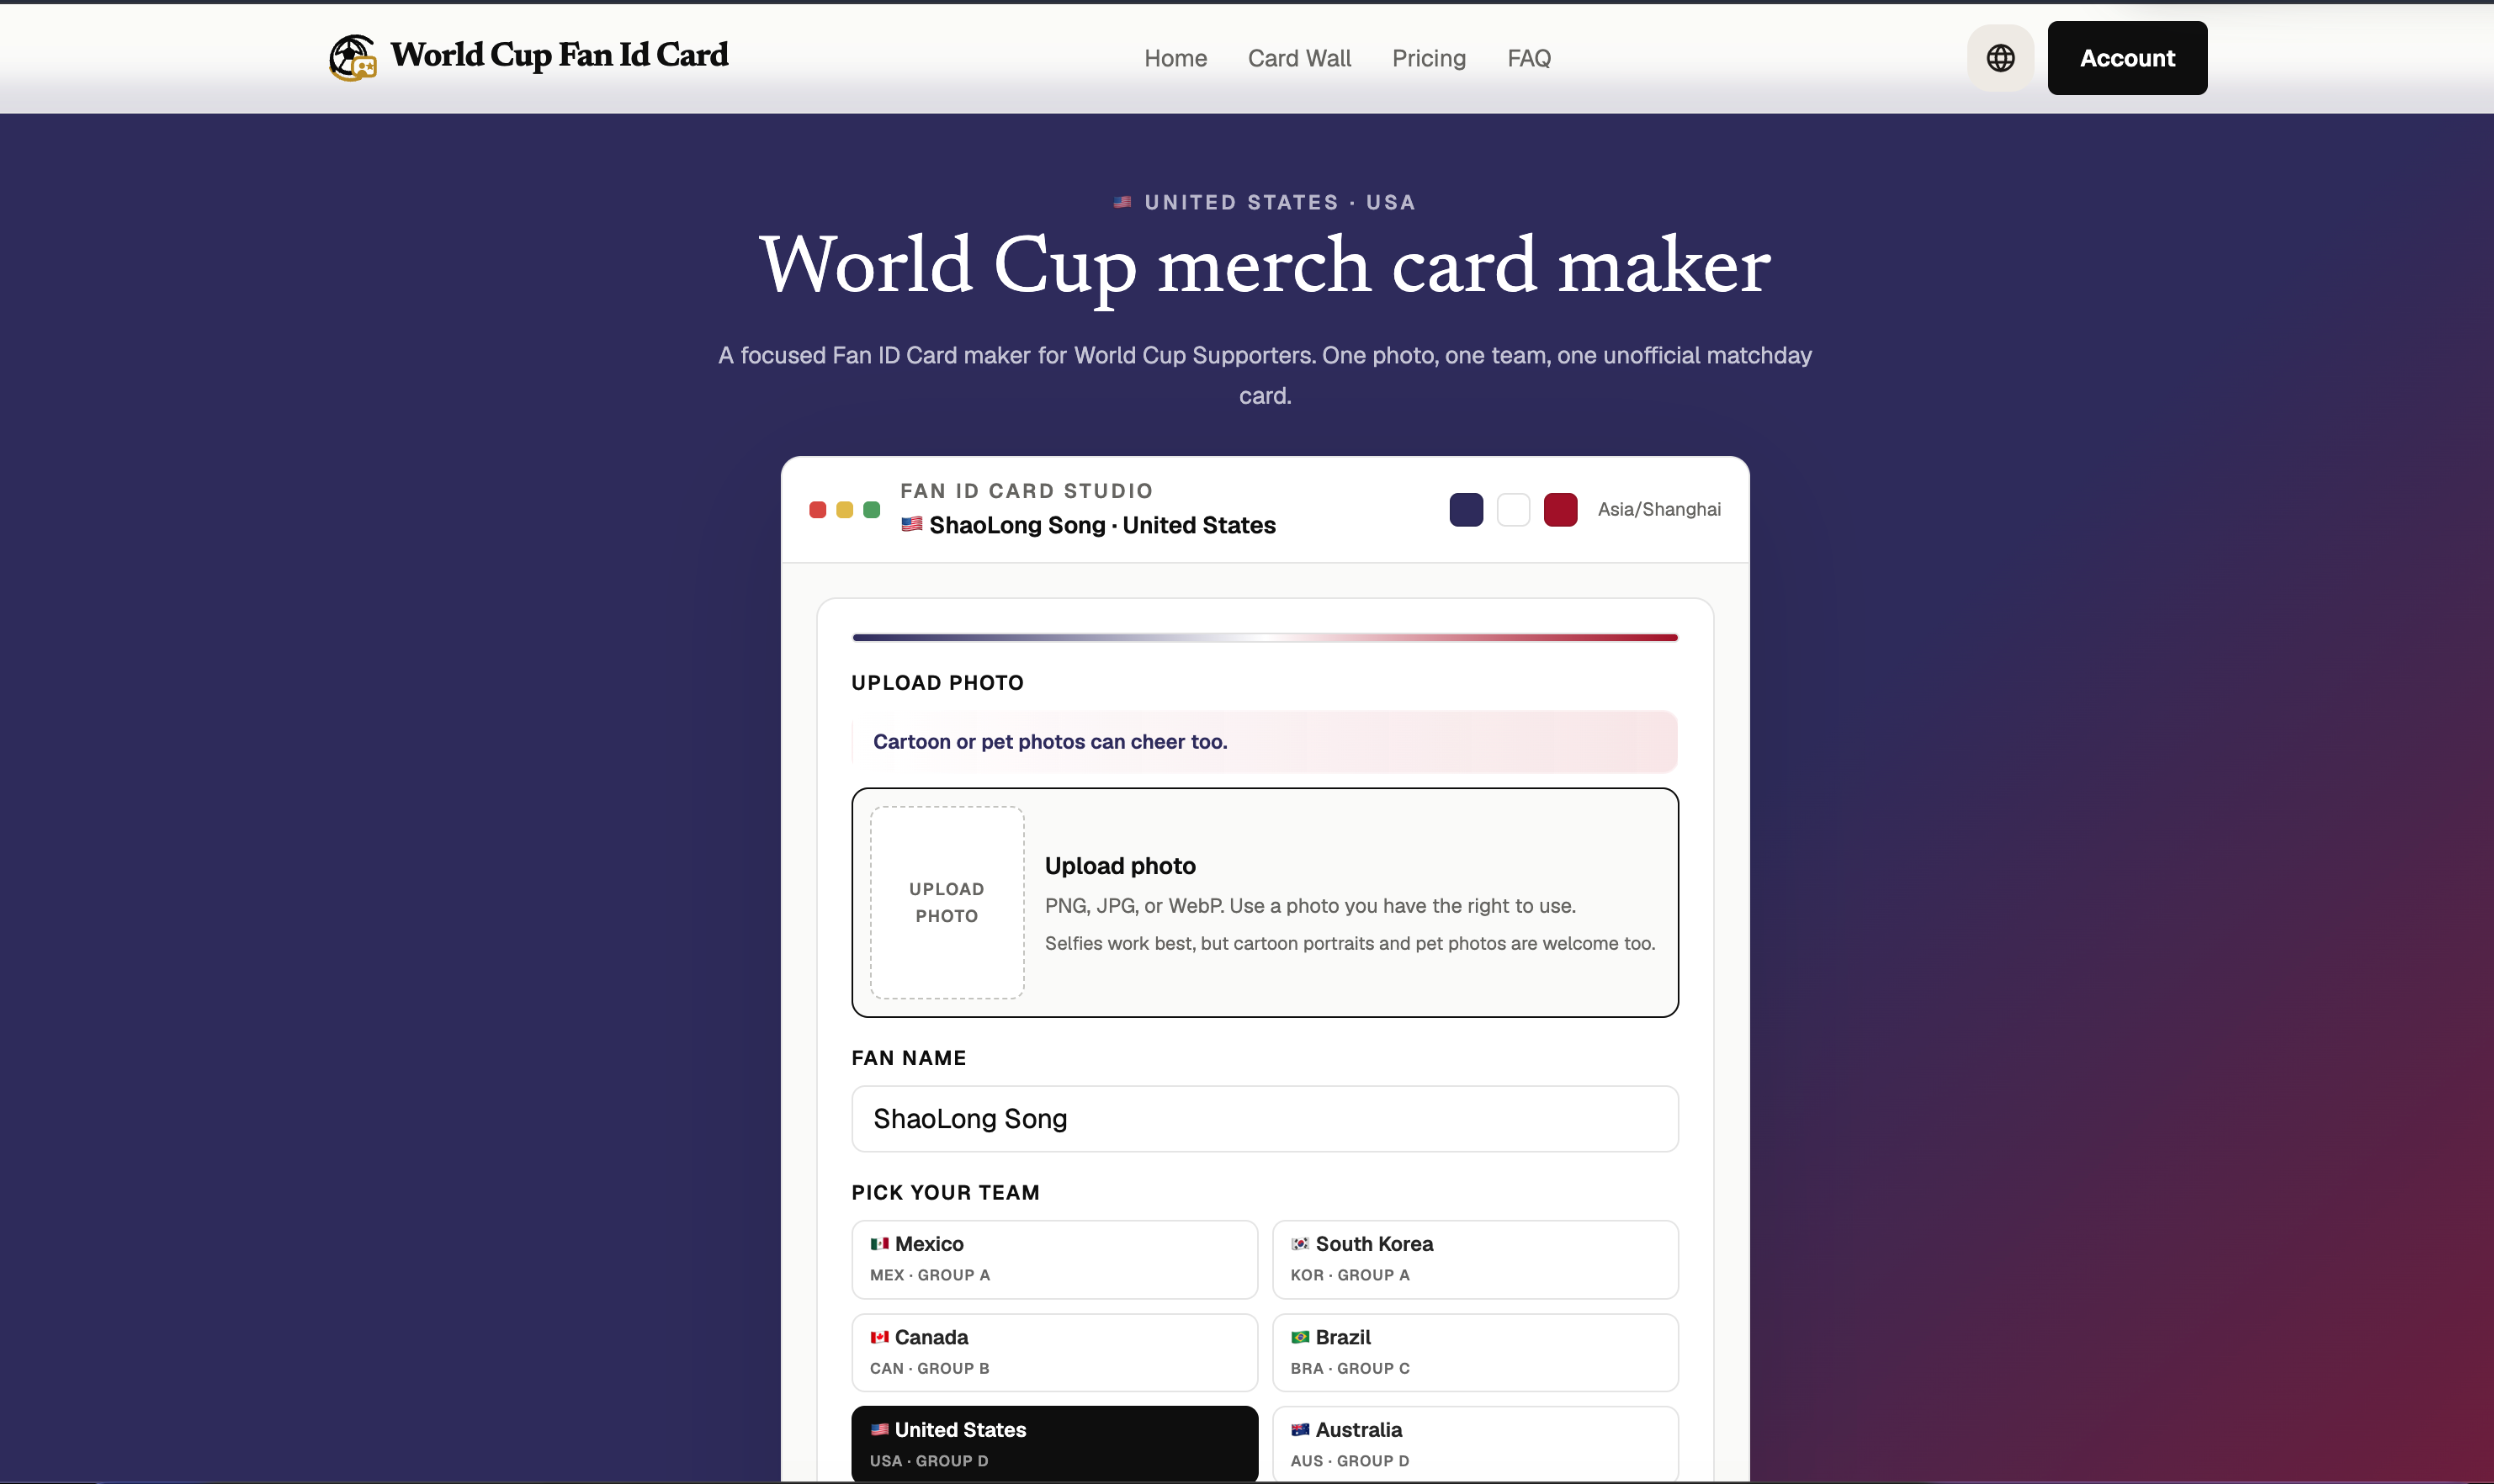2494x1484 pixels.
Task: Open the Pricing page
Action: pyautogui.click(x=1428, y=58)
